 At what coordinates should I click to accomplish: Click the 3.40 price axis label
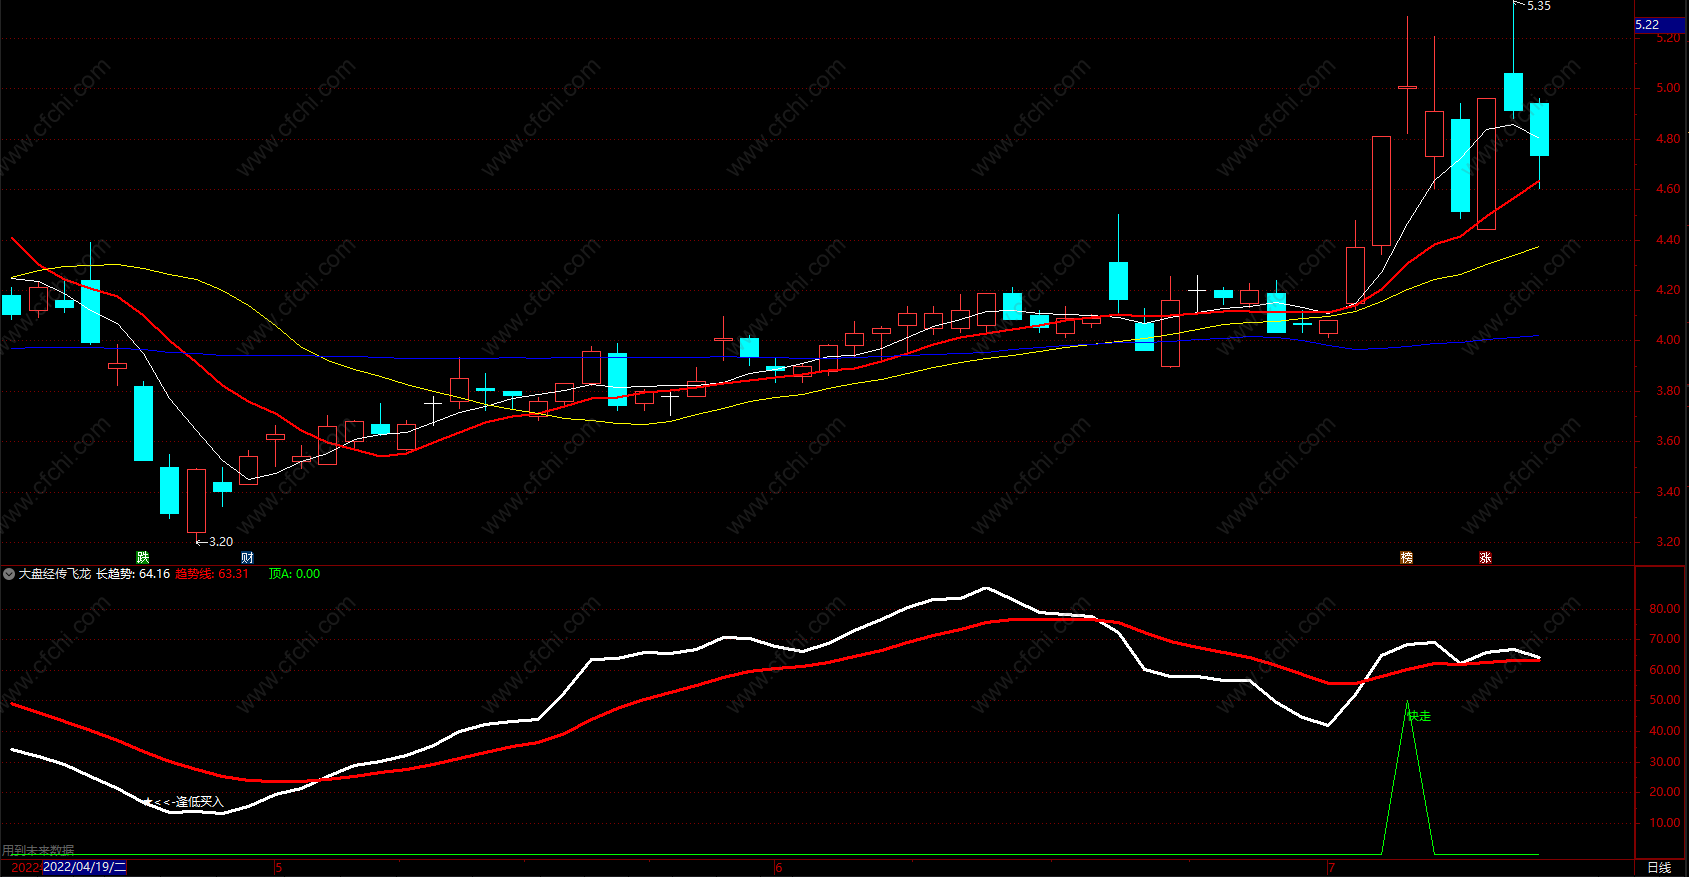1668,492
